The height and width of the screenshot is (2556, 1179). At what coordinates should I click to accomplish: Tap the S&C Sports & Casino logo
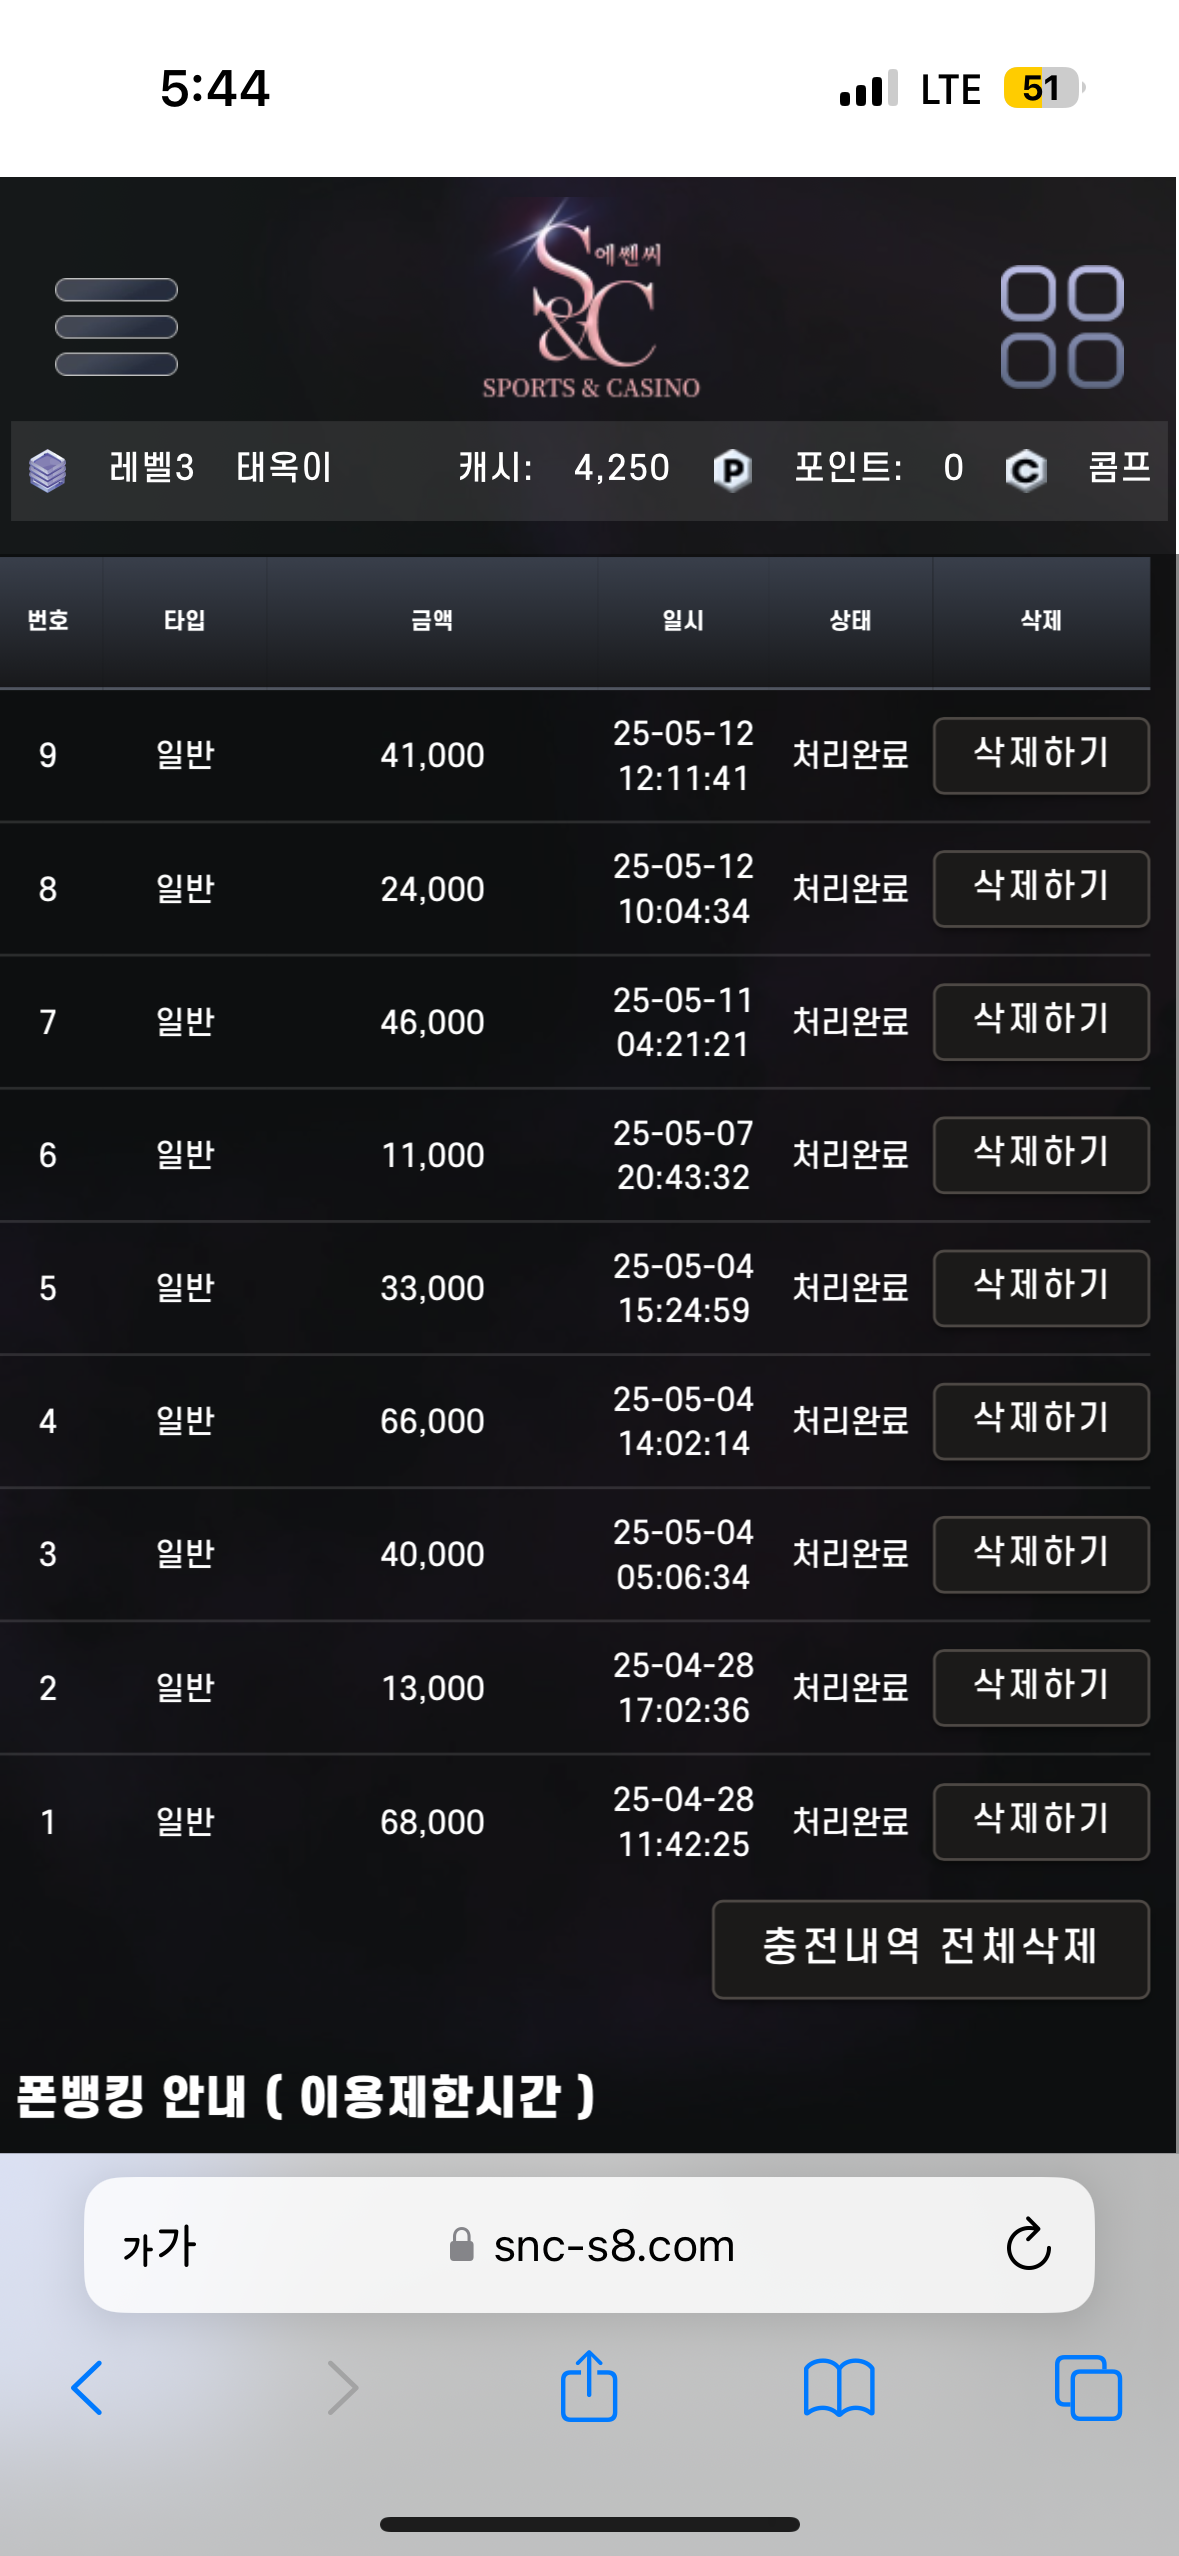591,300
